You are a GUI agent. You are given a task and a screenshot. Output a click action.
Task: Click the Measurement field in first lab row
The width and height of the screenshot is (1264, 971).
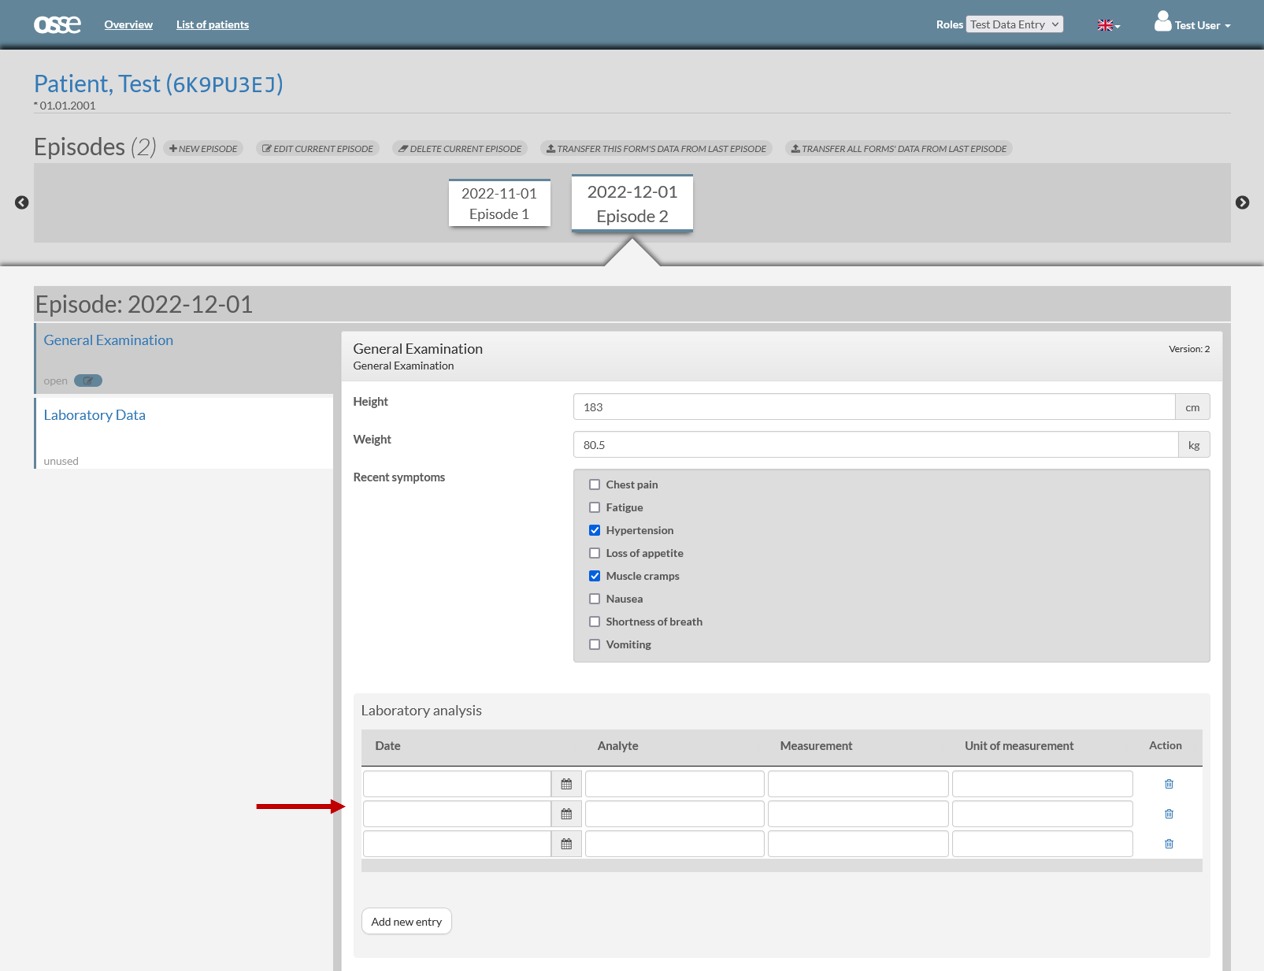pos(858,784)
